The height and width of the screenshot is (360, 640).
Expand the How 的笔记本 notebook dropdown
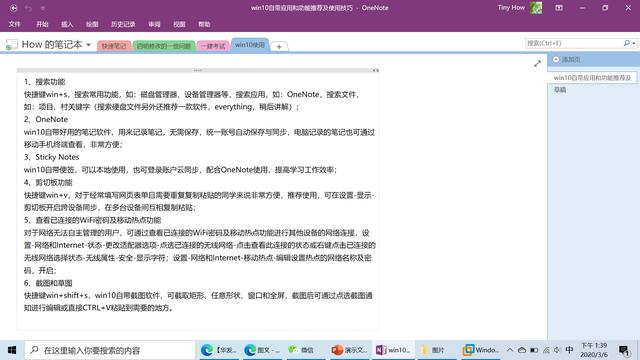(88, 44)
